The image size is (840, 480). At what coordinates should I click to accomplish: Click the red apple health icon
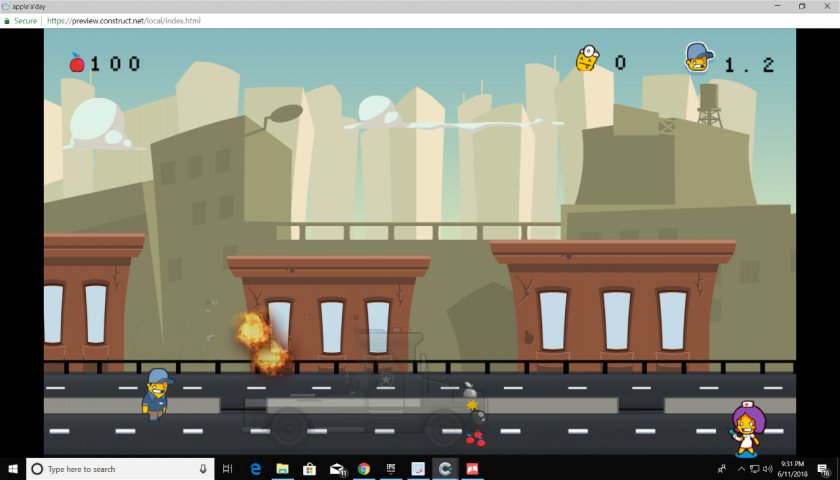click(x=77, y=64)
